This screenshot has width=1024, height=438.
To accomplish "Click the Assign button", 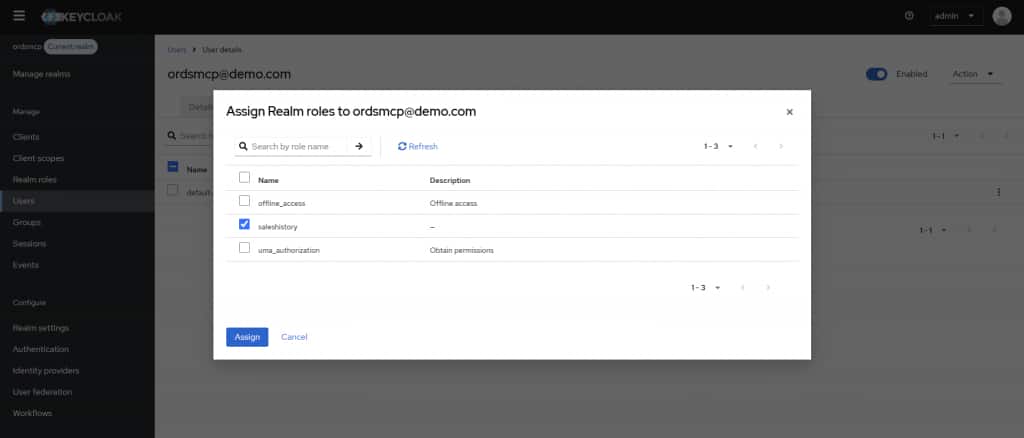I will coord(247,337).
